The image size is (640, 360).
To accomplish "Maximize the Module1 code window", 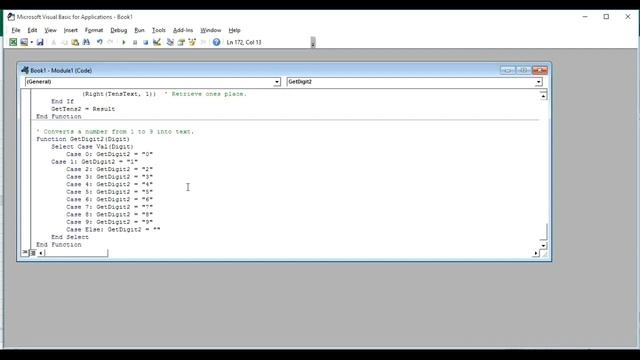I will [x=524, y=70].
